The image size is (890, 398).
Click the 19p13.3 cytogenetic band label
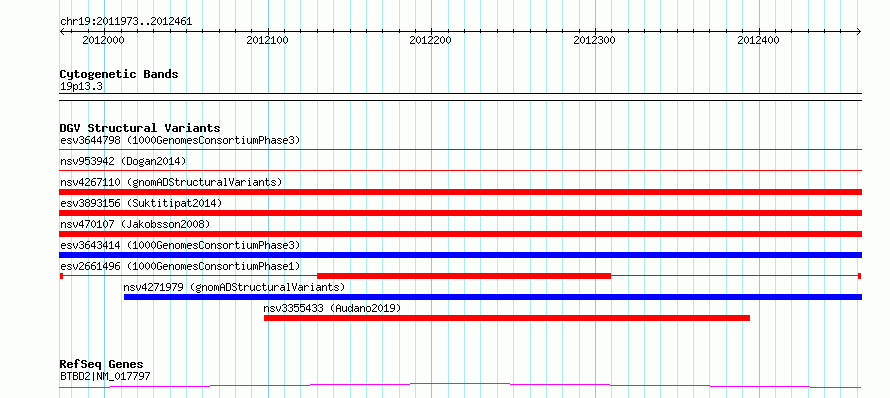pyautogui.click(x=81, y=86)
